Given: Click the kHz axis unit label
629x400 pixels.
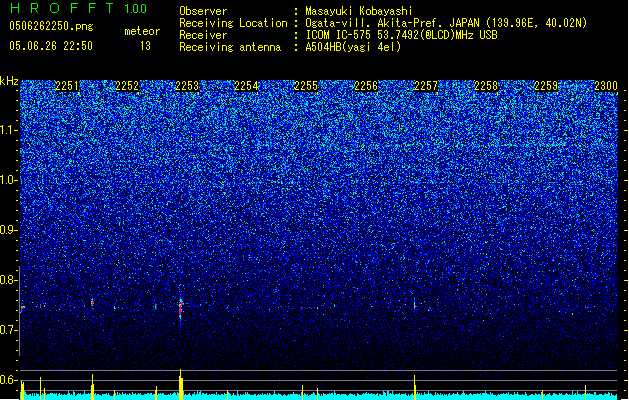Looking at the screenshot, I should coord(9,82).
